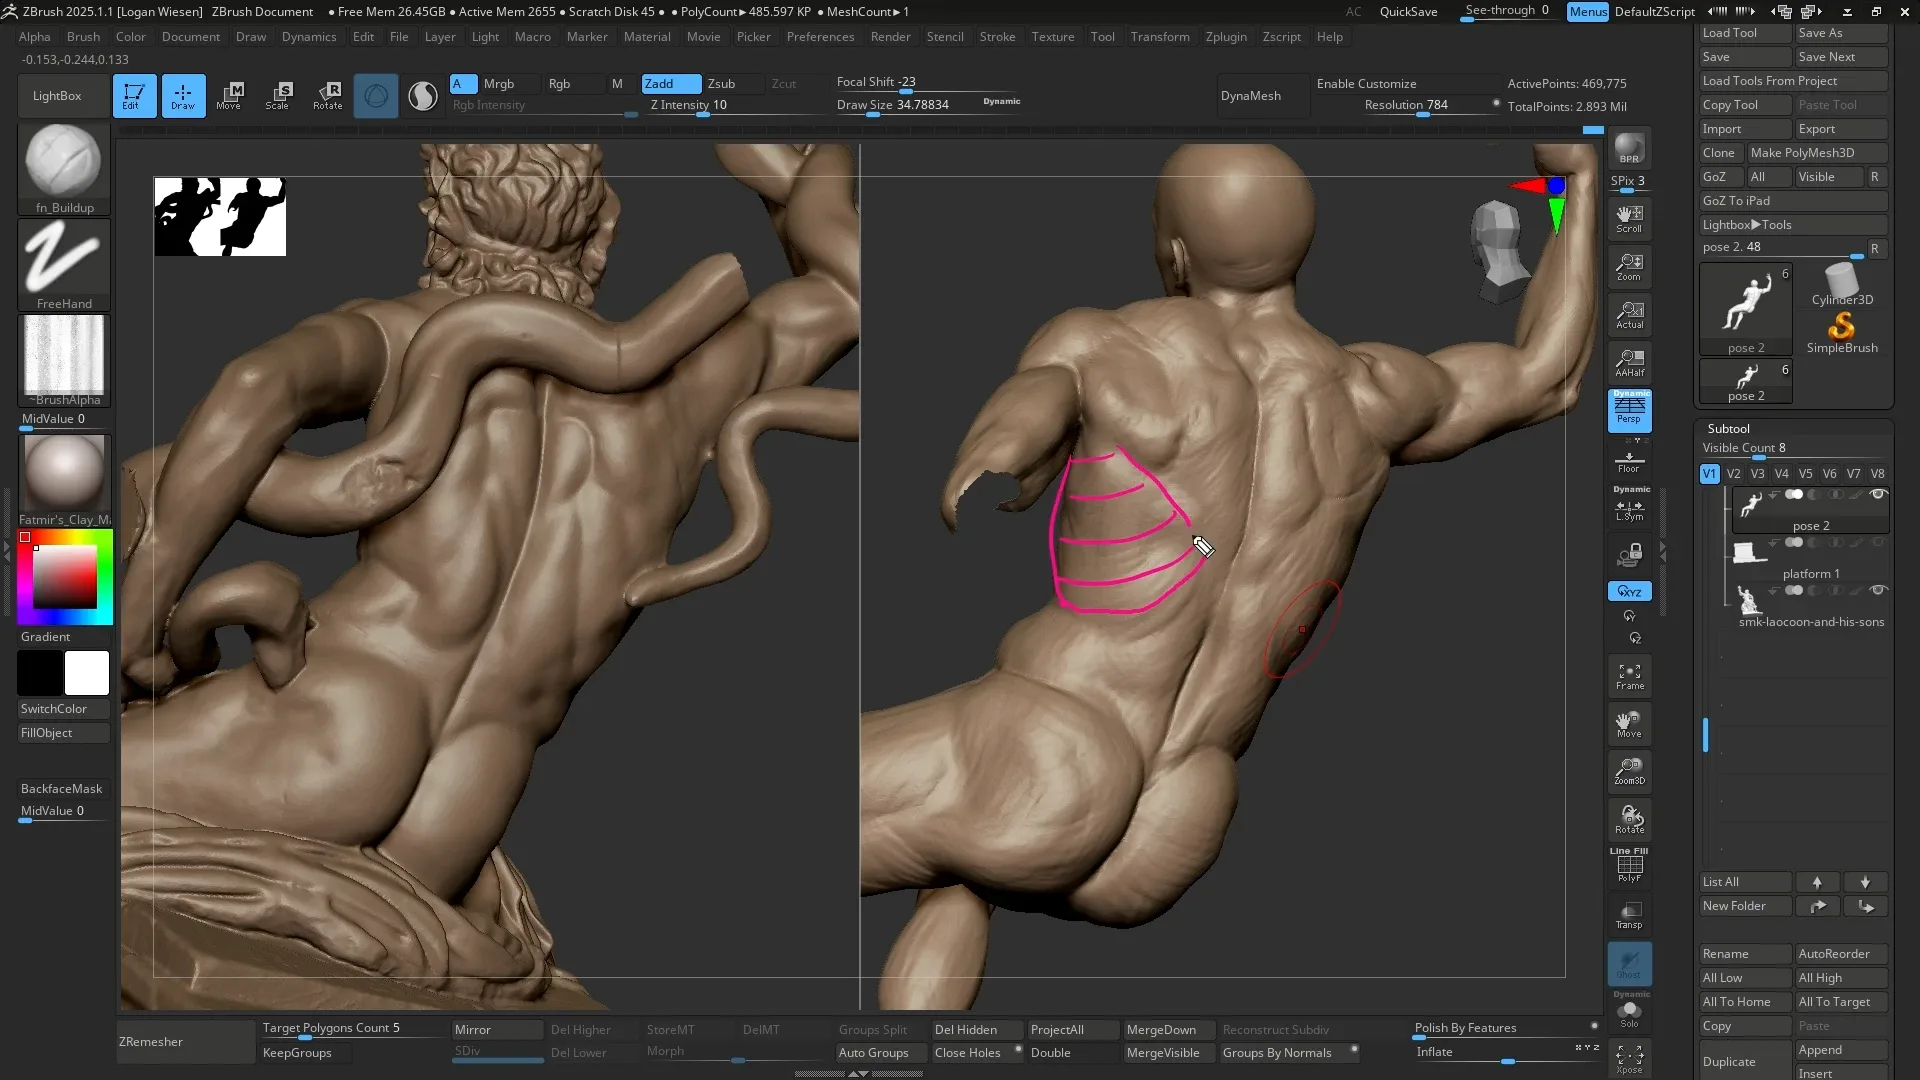The width and height of the screenshot is (1920, 1080).
Task: Click the Zoom canvas icon
Action: coord(1629,266)
